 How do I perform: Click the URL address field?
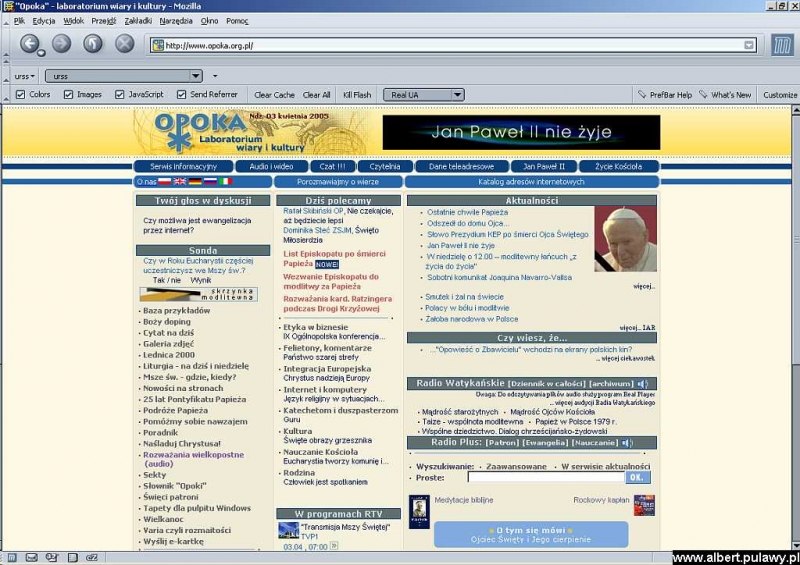click(452, 45)
